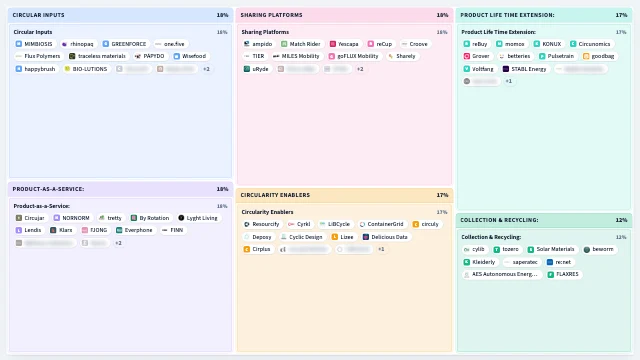Screen dimensions: 640x360
Task: Open the MILES Mobility company chip
Action: [296, 56]
